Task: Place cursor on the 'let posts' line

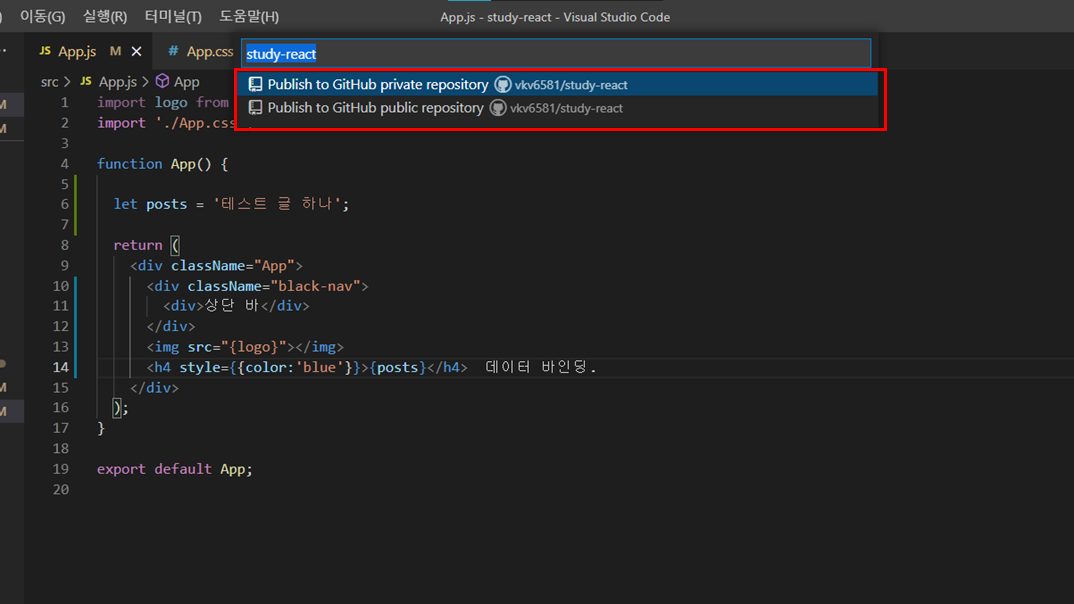Action: coord(231,204)
